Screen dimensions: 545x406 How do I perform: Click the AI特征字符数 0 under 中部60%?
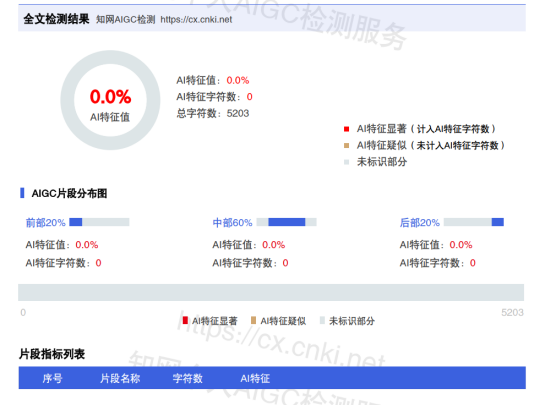[285, 263]
